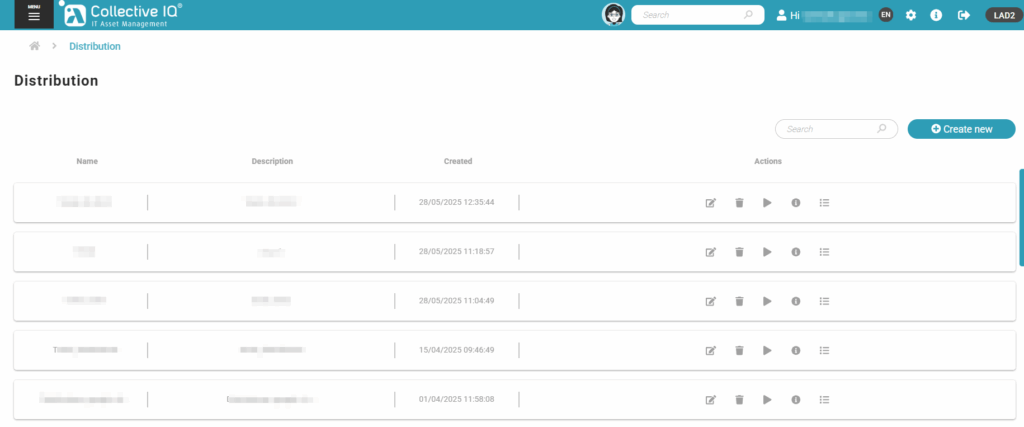Open the hamburger MENU button

pos(33,14)
